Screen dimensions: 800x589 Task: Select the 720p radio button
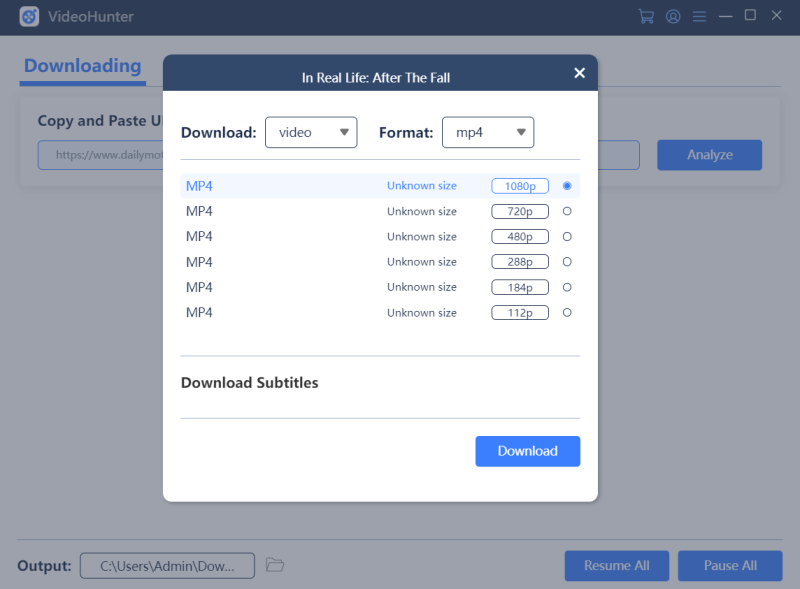pos(567,211)
